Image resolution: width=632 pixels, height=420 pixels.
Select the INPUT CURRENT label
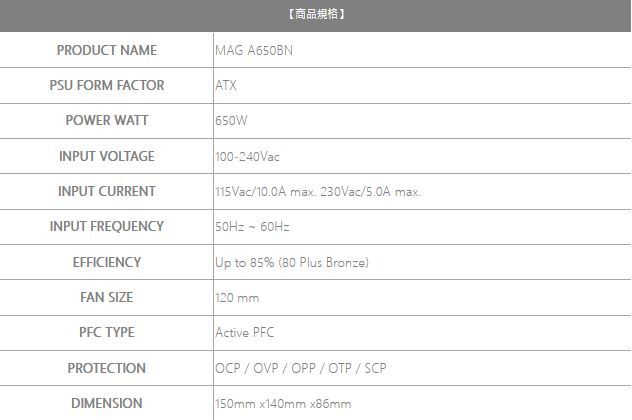[107, 191]
